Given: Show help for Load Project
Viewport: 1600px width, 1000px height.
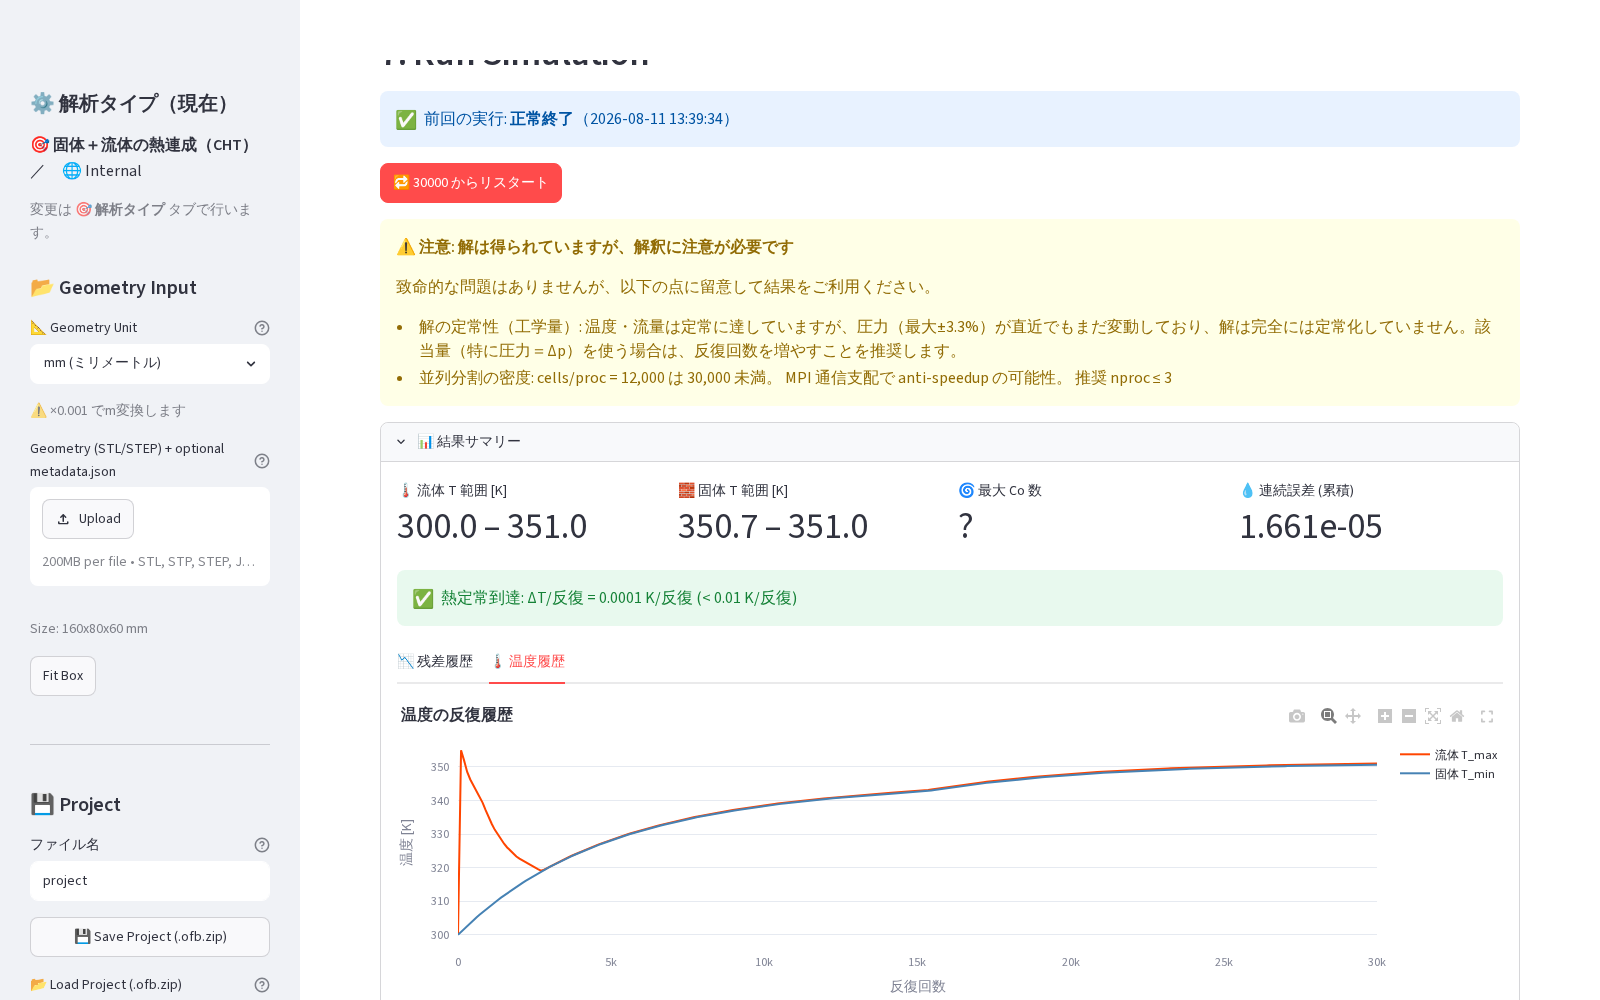Looking at the screenshot, I should pyautogui.click(x=262, y=985).
